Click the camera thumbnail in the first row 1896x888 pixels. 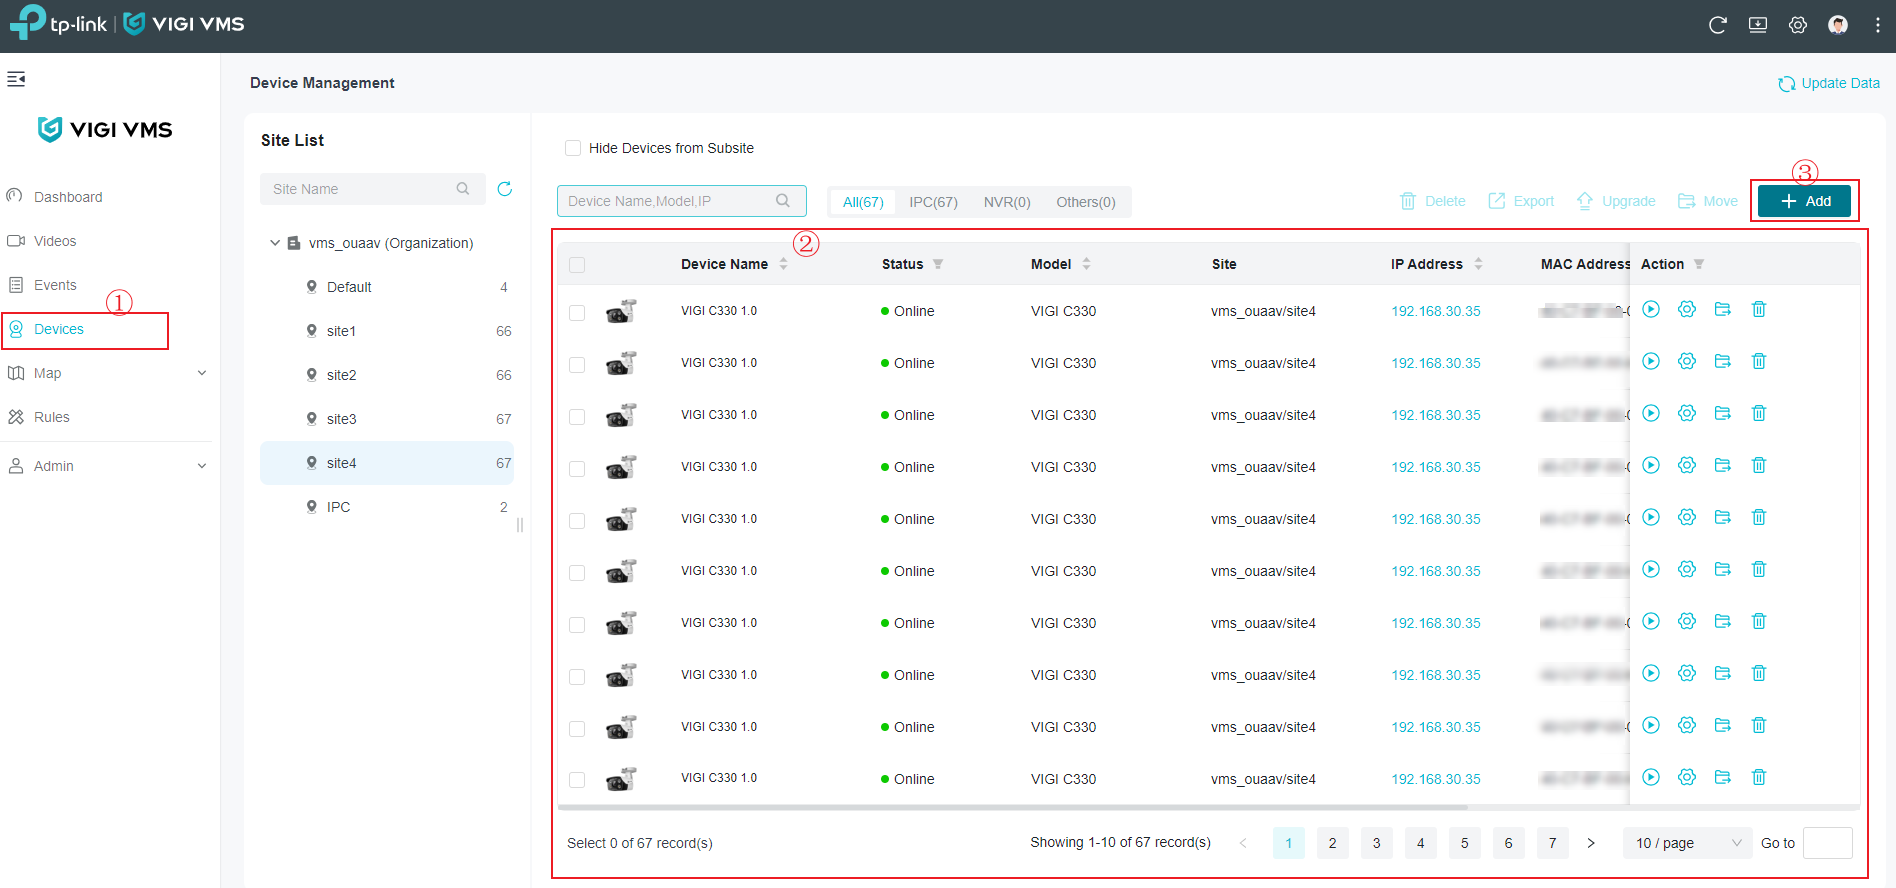coord(621,311)
